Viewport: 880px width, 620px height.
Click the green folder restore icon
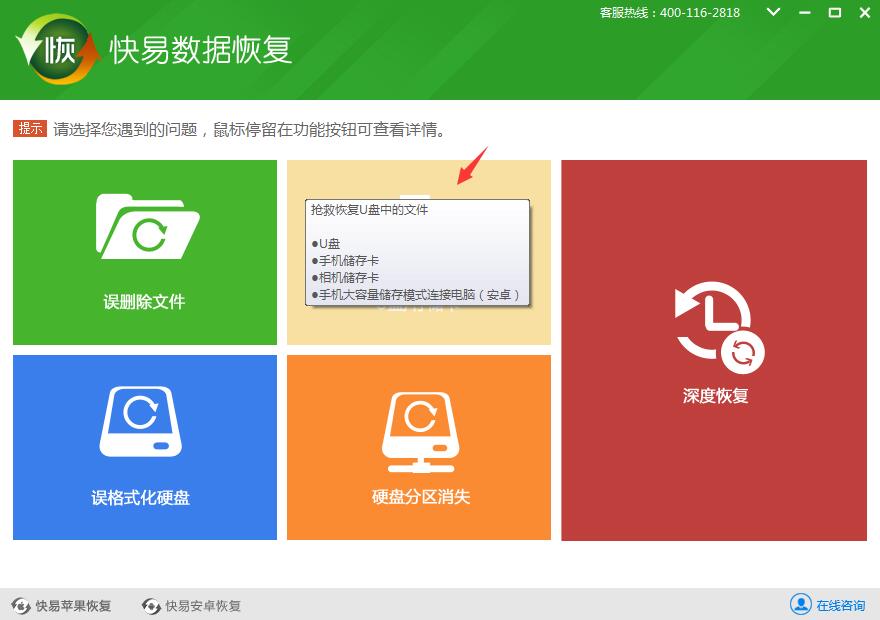[x=148, y=226]
